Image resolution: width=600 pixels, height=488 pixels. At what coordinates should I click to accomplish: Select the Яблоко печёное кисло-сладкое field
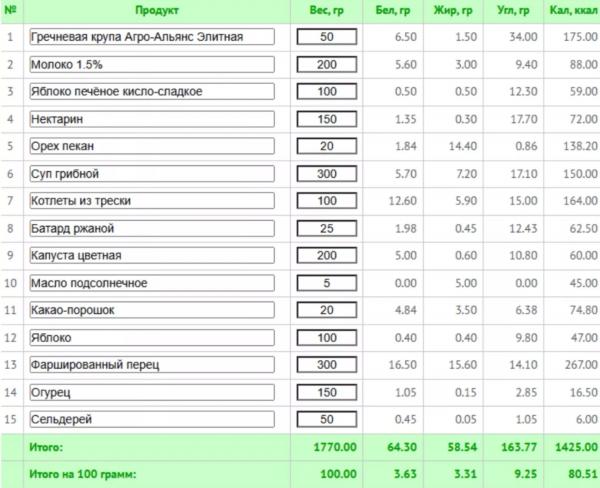click(152, 91)
